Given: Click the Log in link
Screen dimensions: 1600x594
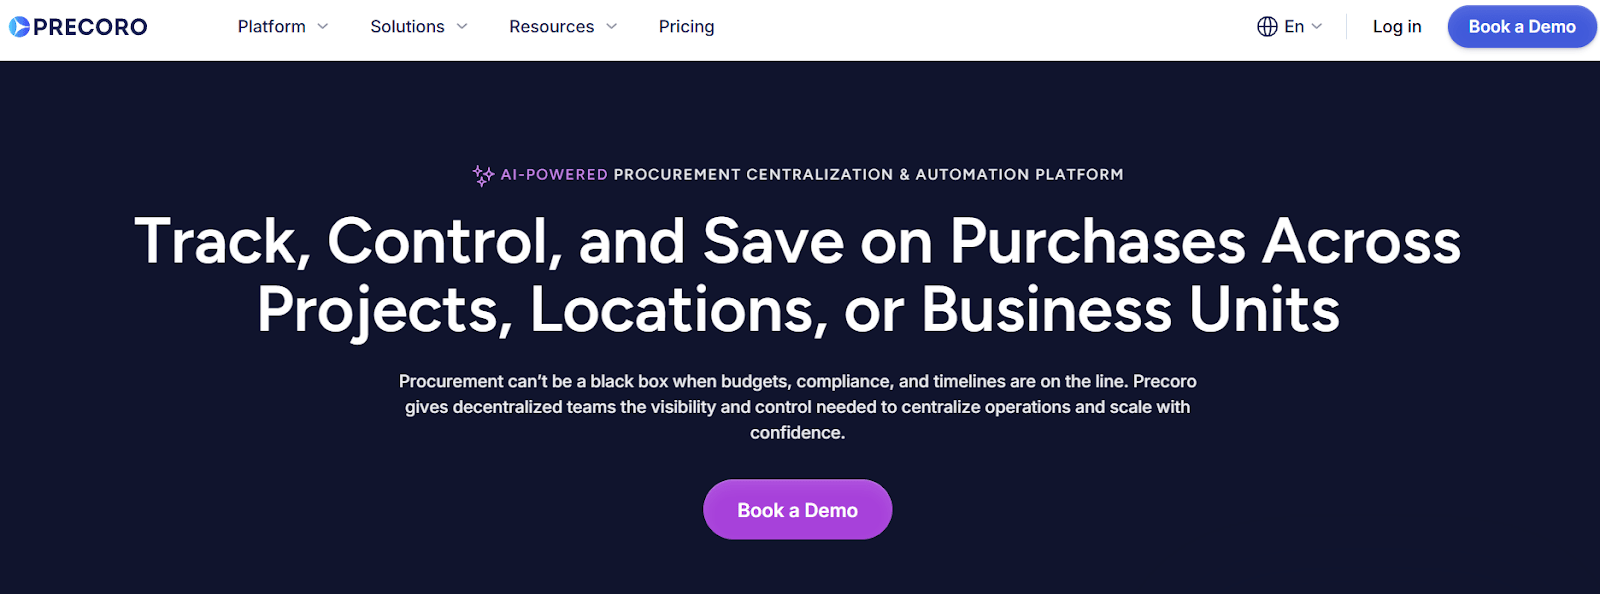Looking at the screenshot, I should click(x=1396, y=27).
